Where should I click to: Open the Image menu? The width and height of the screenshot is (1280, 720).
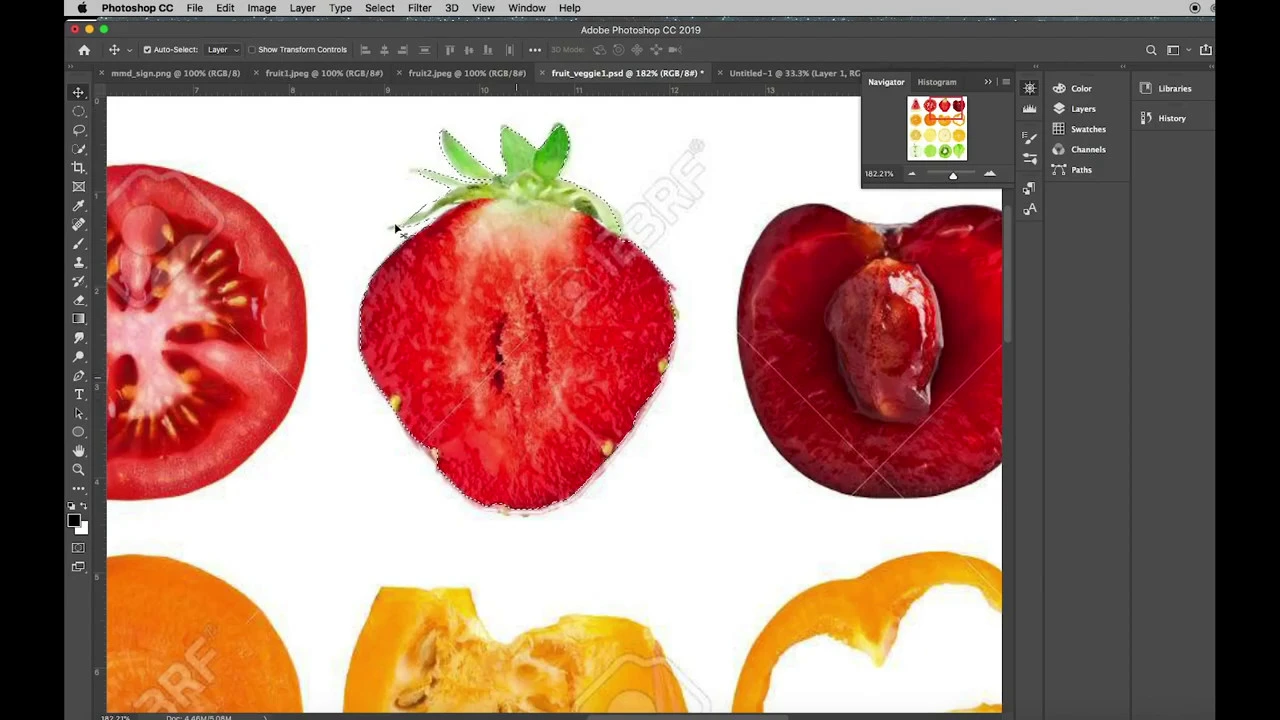pyautogui.click(x=261, y=8)
